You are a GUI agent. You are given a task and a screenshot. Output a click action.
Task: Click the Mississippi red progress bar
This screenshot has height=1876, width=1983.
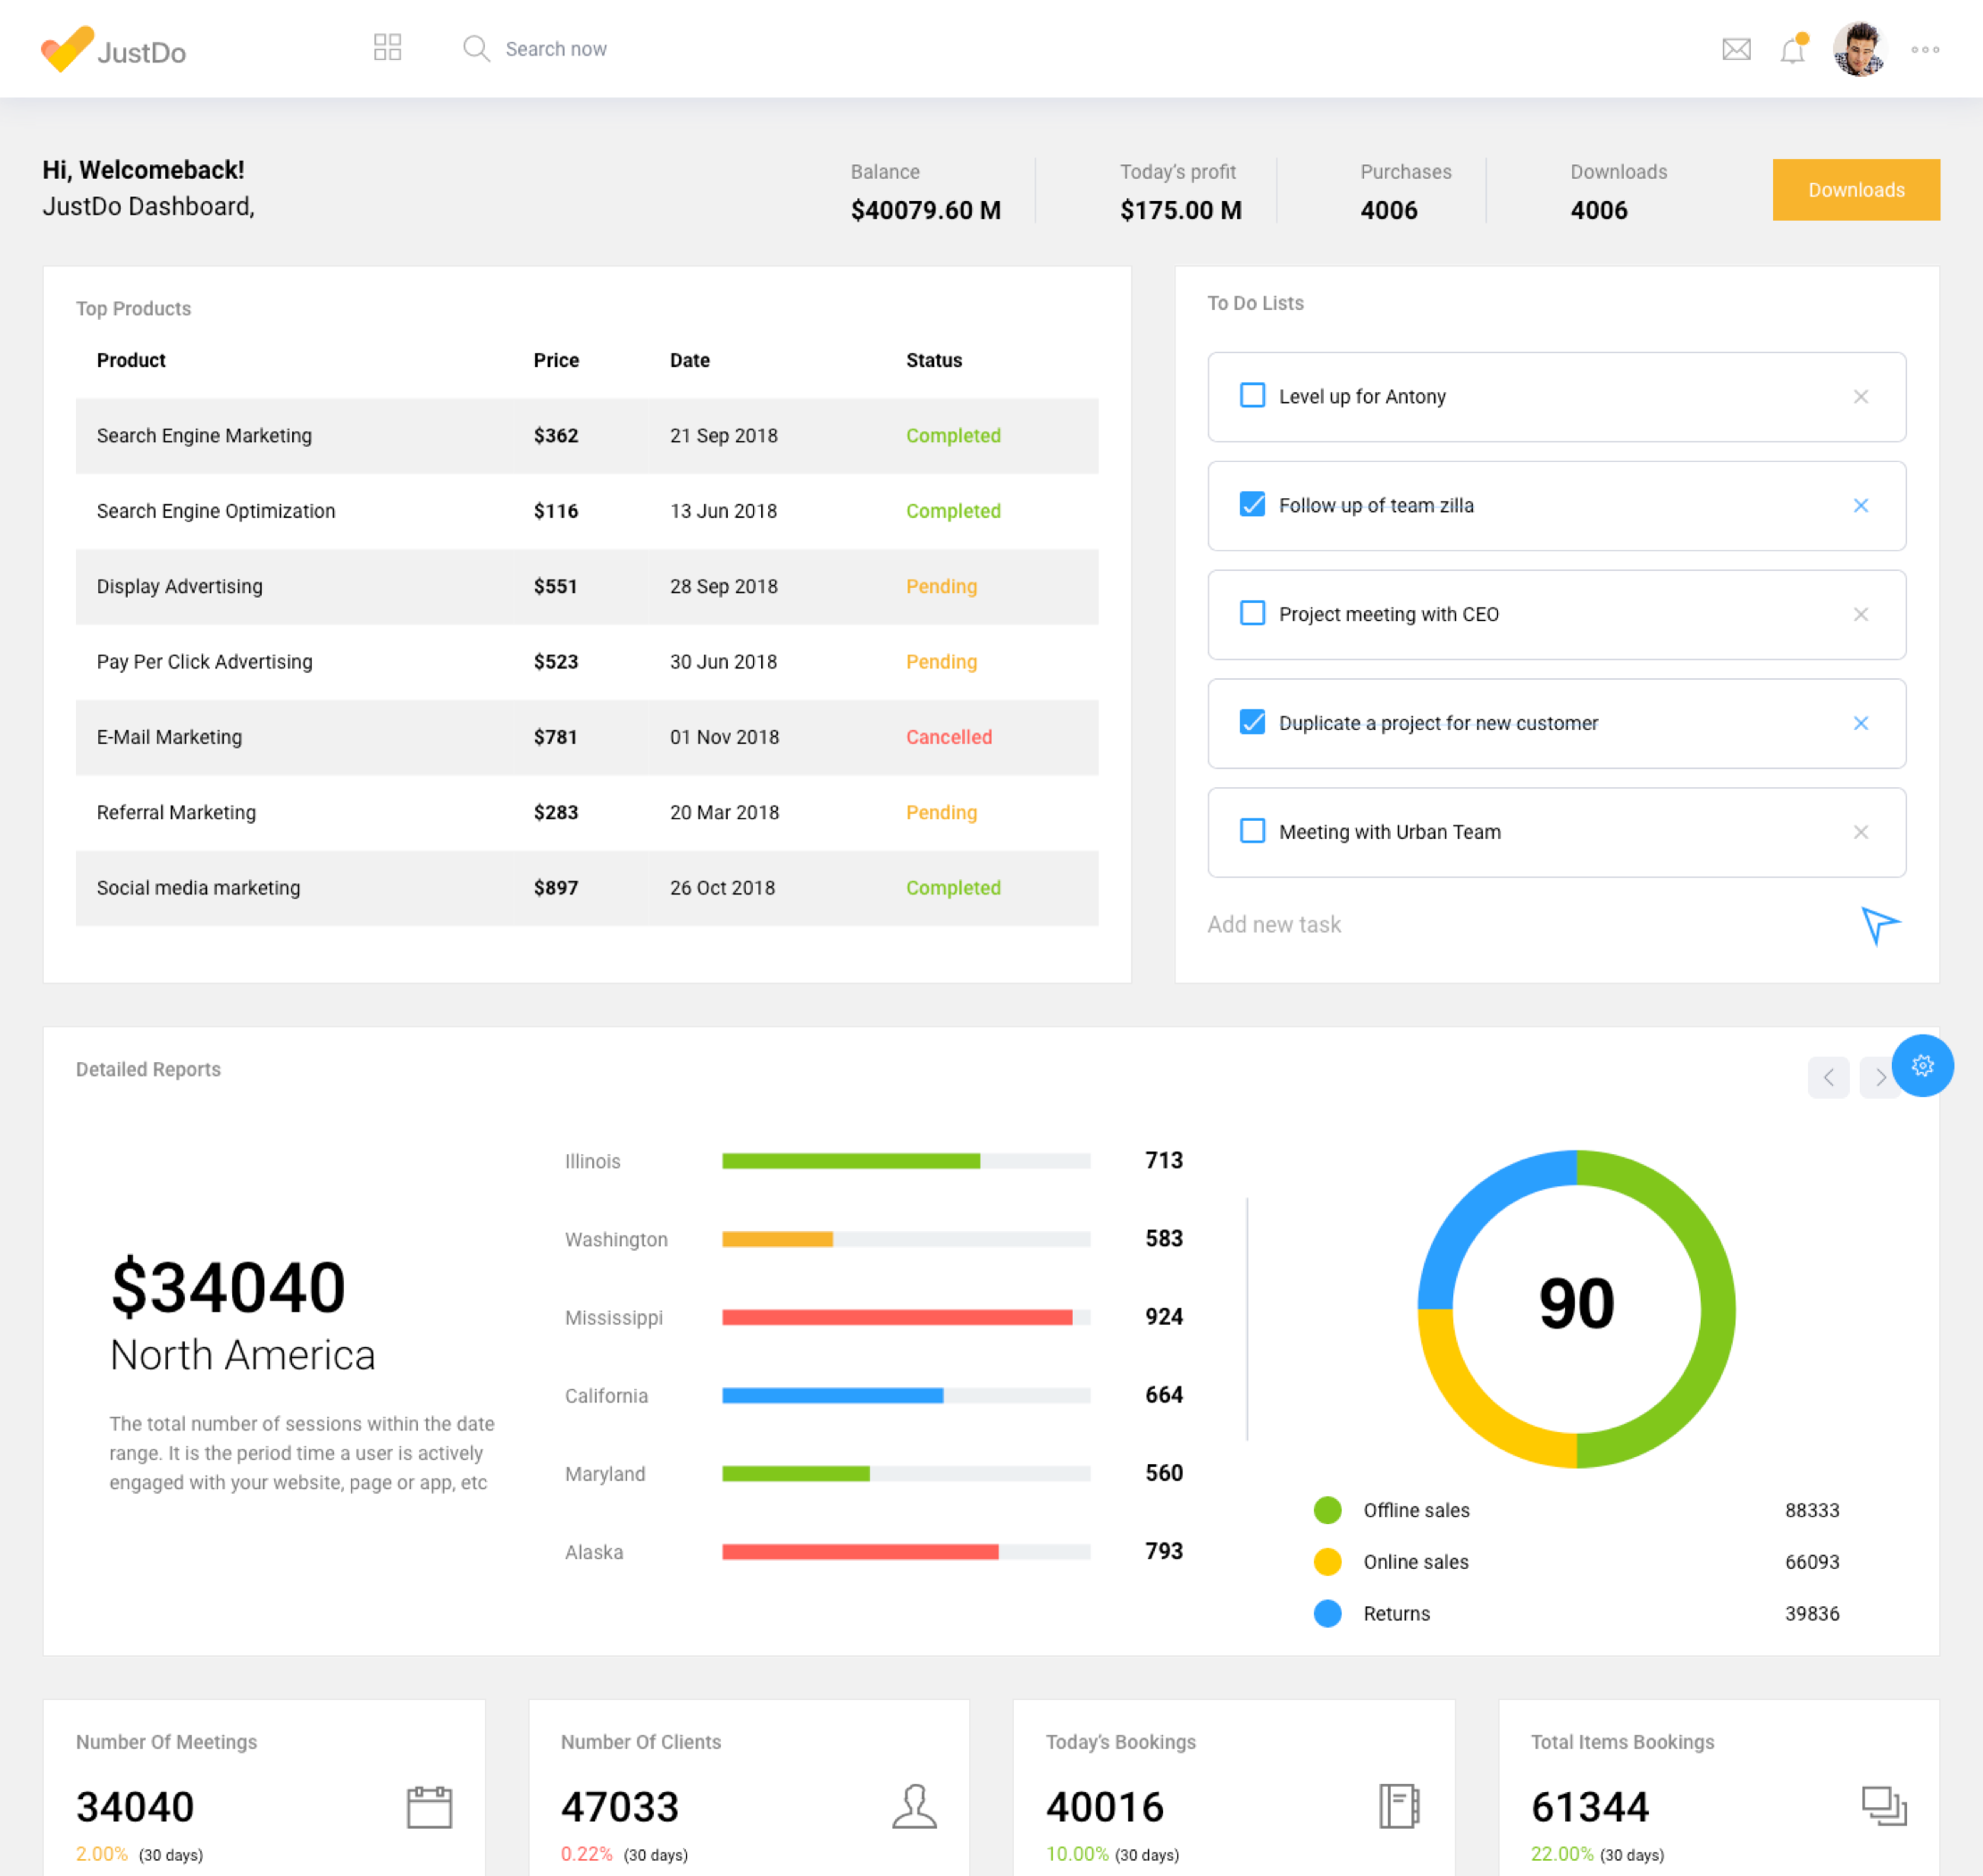click(897, 1317)
